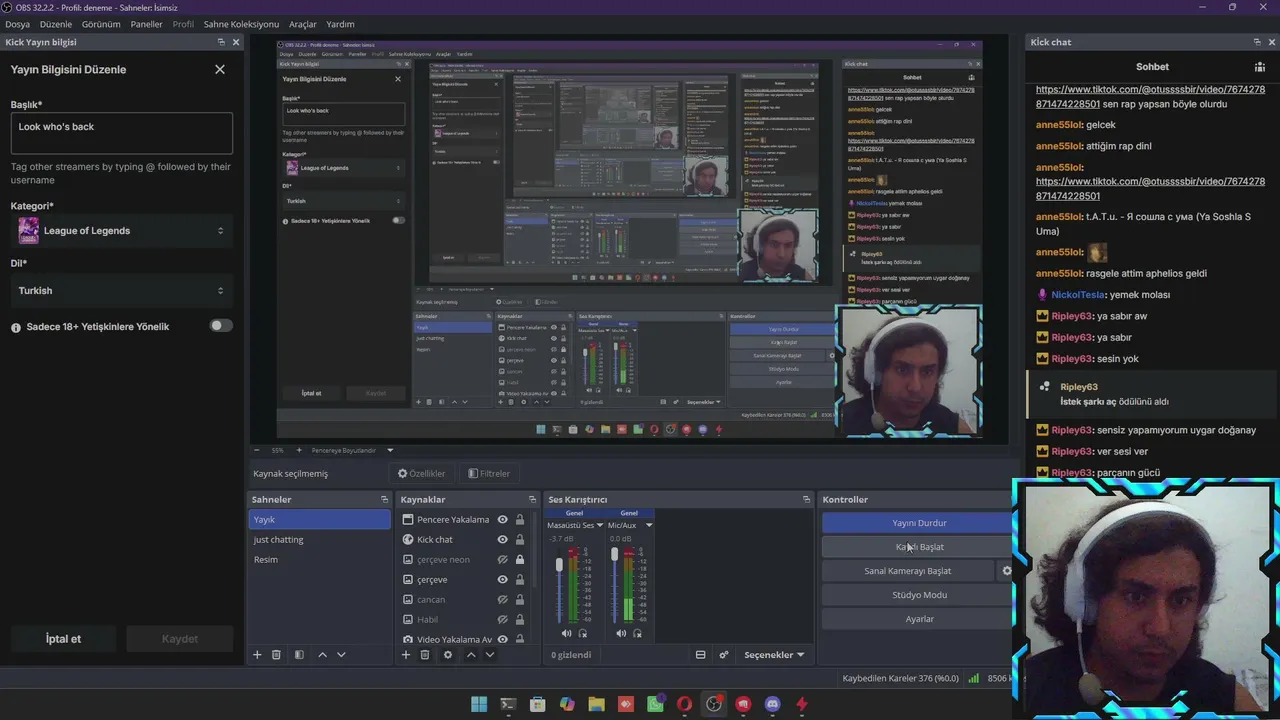This screenshot has width=1280, height=720.
Task: Open OBS Studio taskbar icon
Action: 714,704
